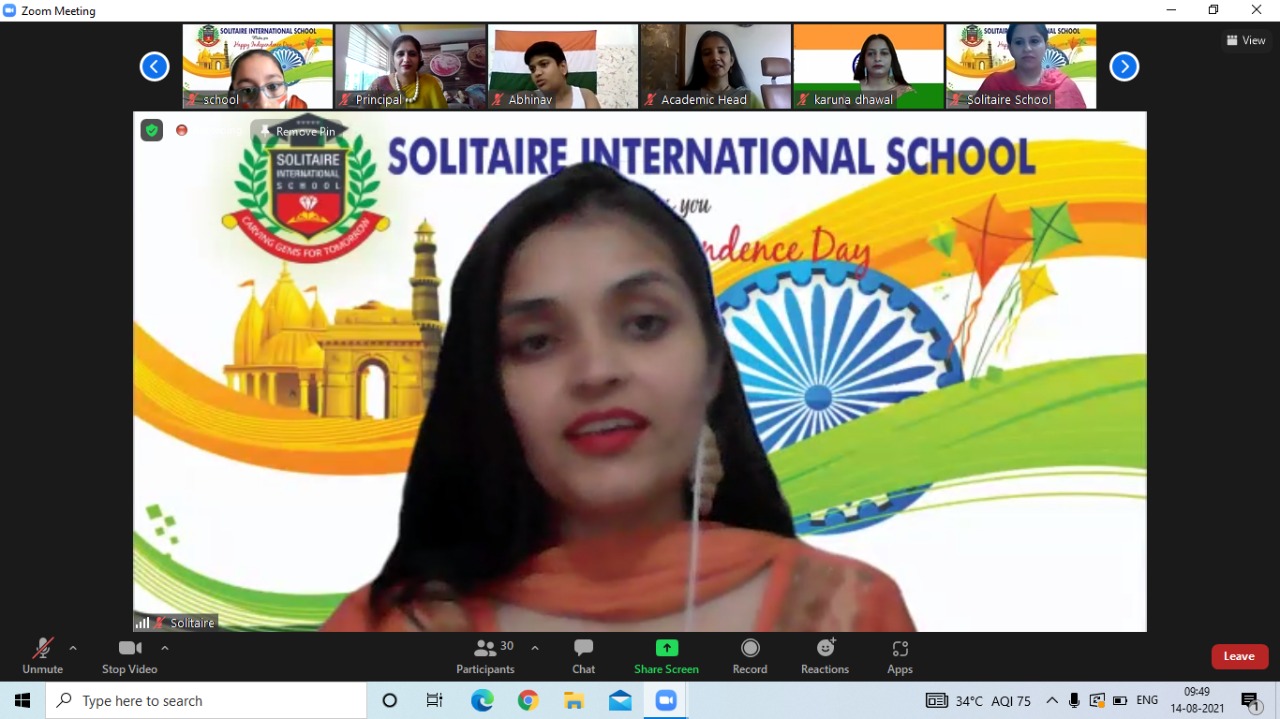Select karuna dhawal's video thumbnail
Image resolution: width=1280 pixels, height=719 pixels.
coord(869,67)
